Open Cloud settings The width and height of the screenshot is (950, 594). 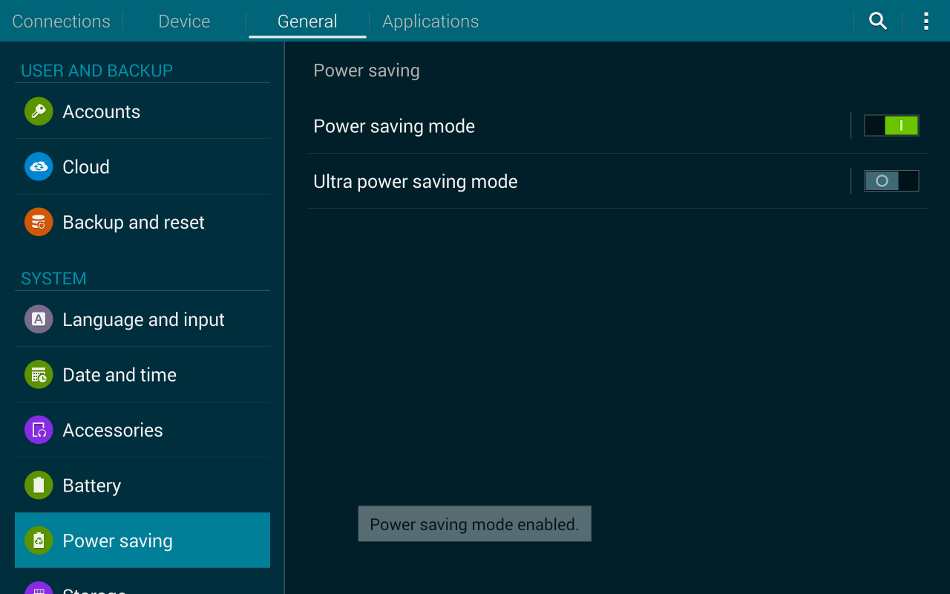(142, 167)
